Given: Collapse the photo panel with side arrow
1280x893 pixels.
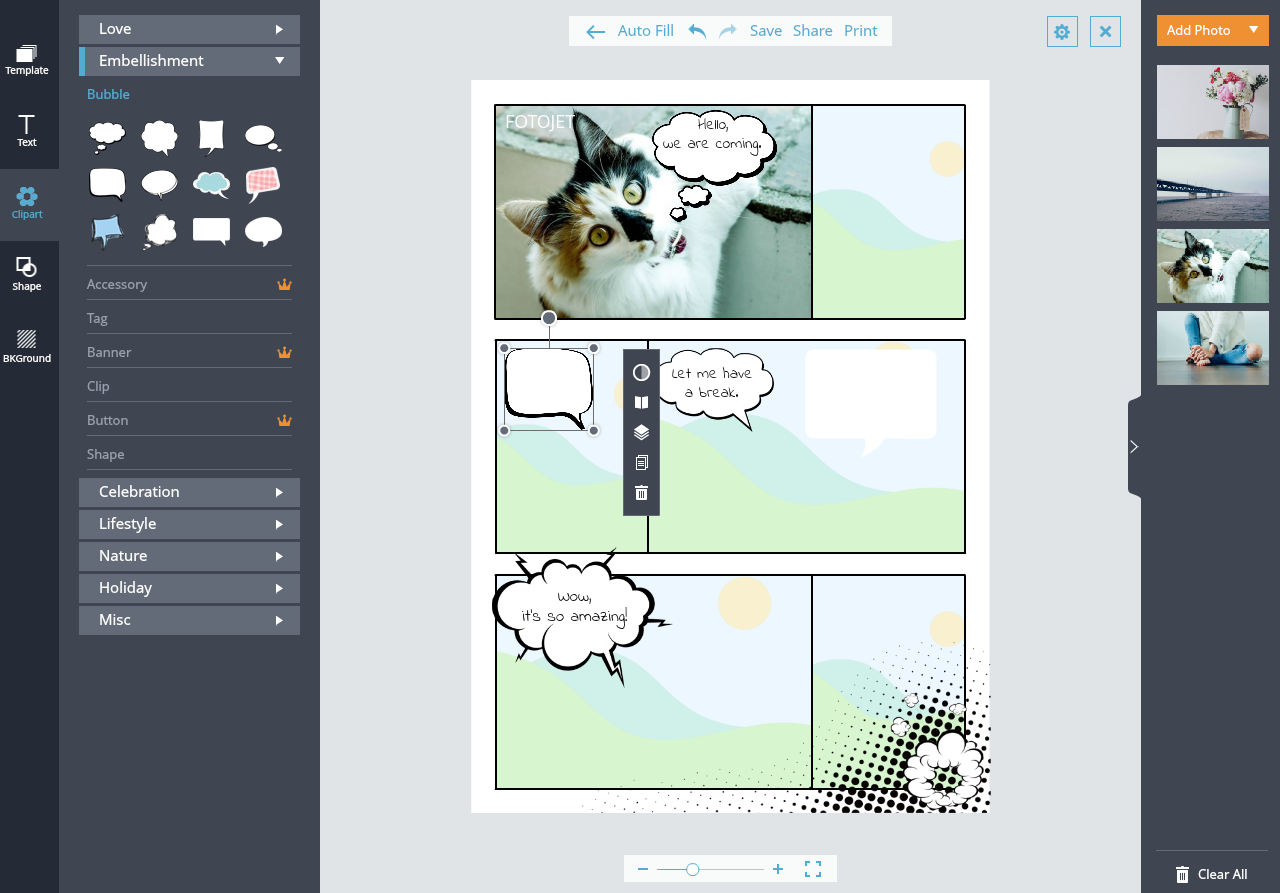Looking at the screenshot, I should 1134,447.
